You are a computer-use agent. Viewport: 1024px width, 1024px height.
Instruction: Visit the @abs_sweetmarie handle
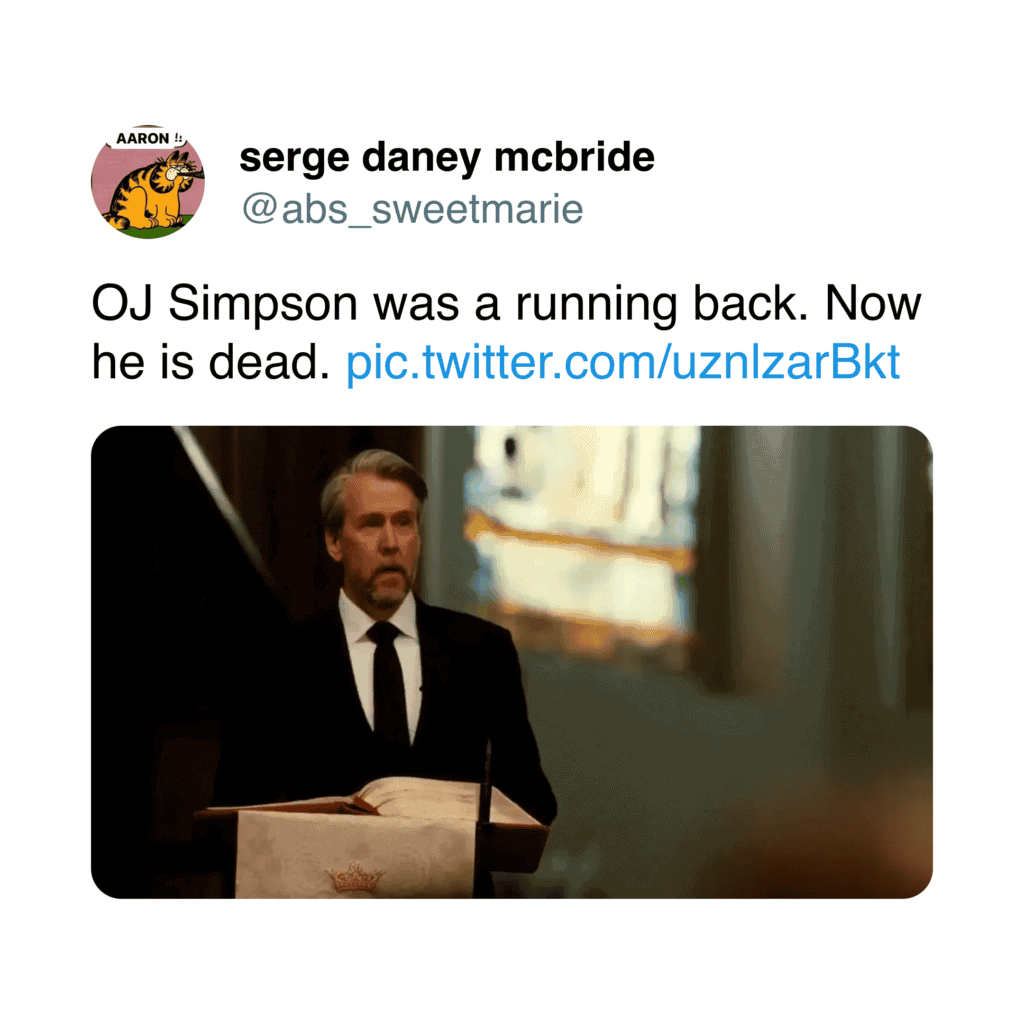(412, 209)
